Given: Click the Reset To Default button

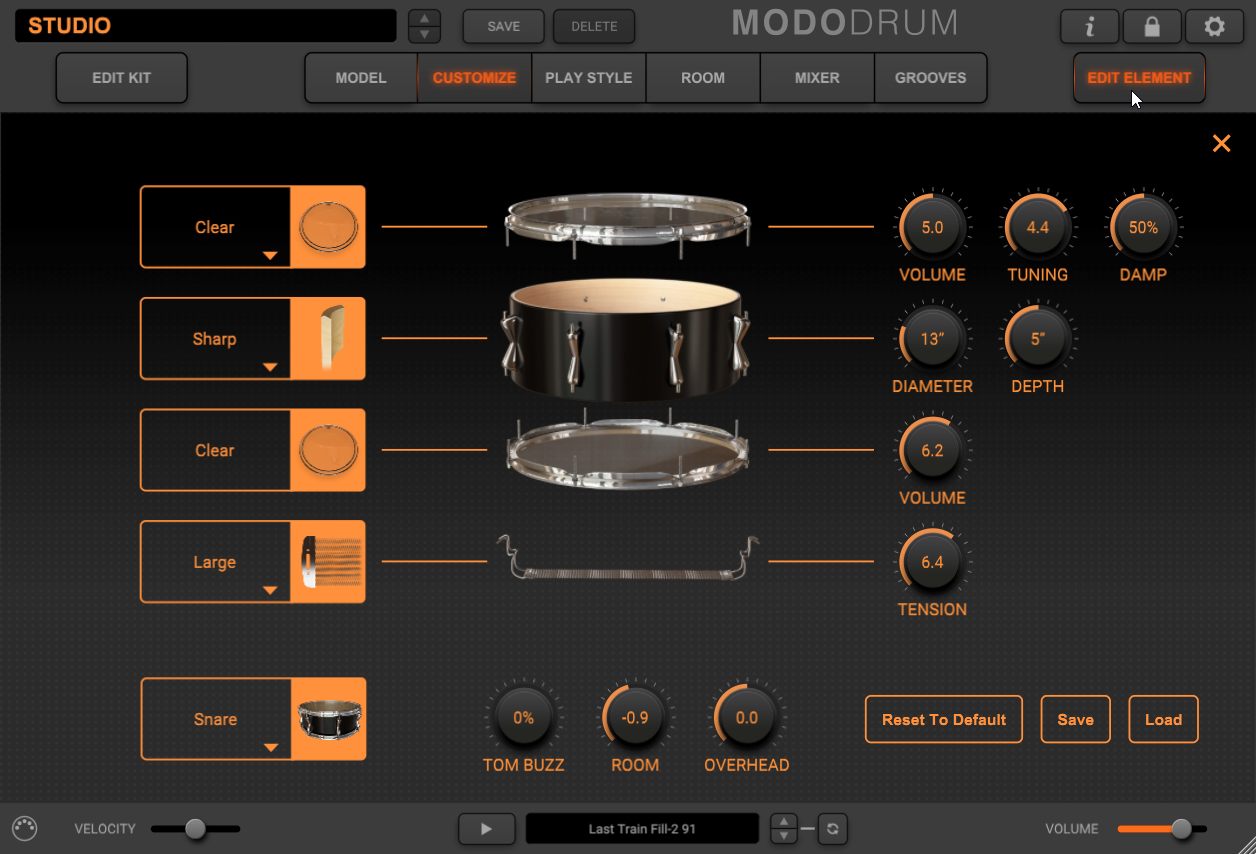Looking at the screenshot, I should [943, 719].
